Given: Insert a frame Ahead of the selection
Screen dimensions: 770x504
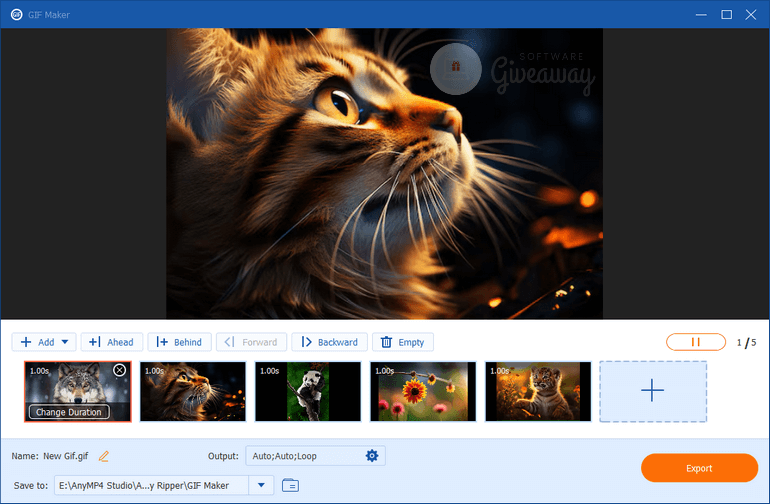Looking at the screenshot, I should 111,342.
